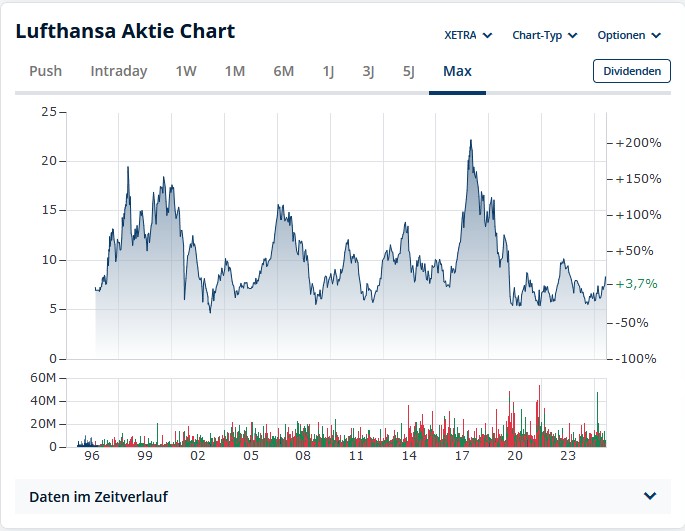
Task: Click the chevron icon beside Daten im Zeitverlauf
Action: 650,496
